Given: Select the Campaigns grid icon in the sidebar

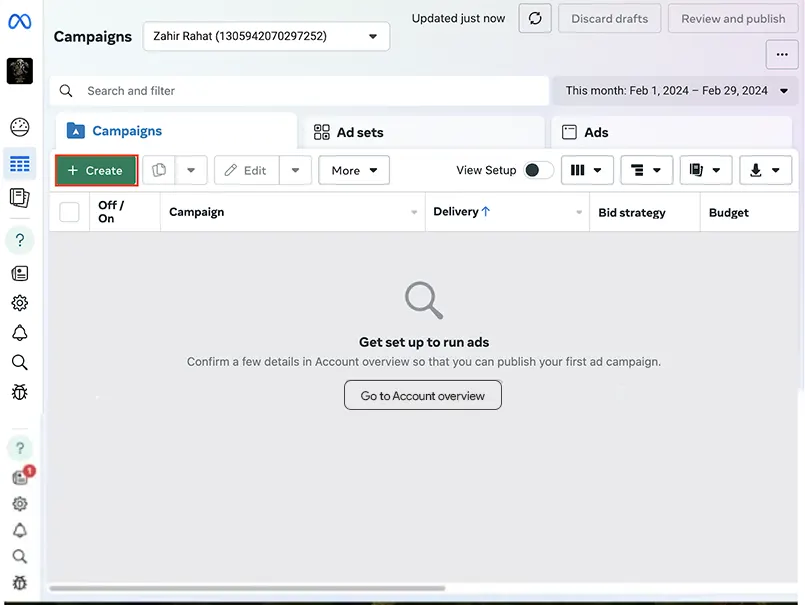Looking at the screenshot, I should tap(20, 164).
